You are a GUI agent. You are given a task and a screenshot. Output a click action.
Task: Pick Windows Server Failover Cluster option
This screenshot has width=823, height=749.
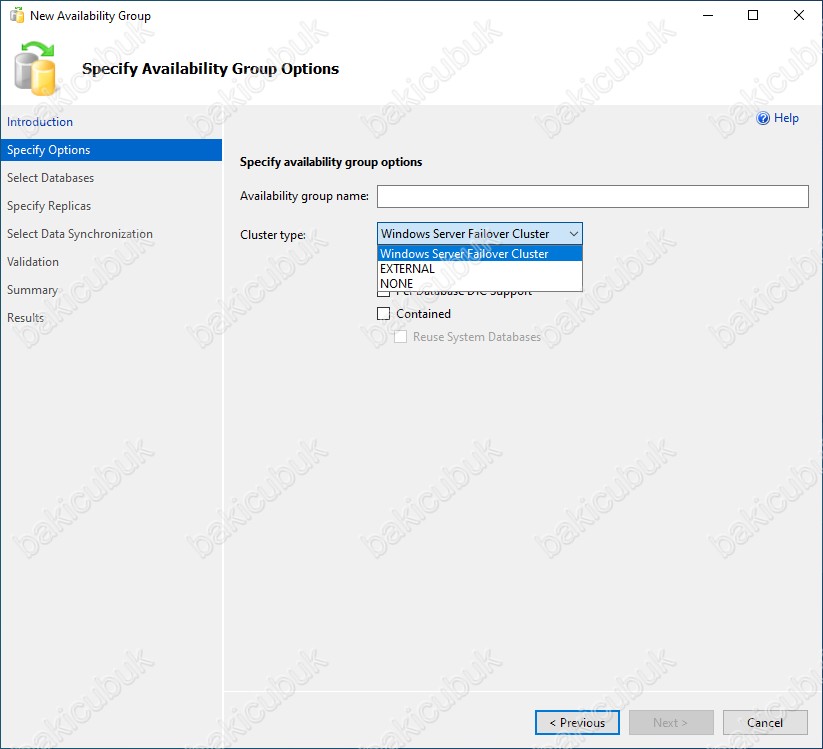tap(464, 254)
